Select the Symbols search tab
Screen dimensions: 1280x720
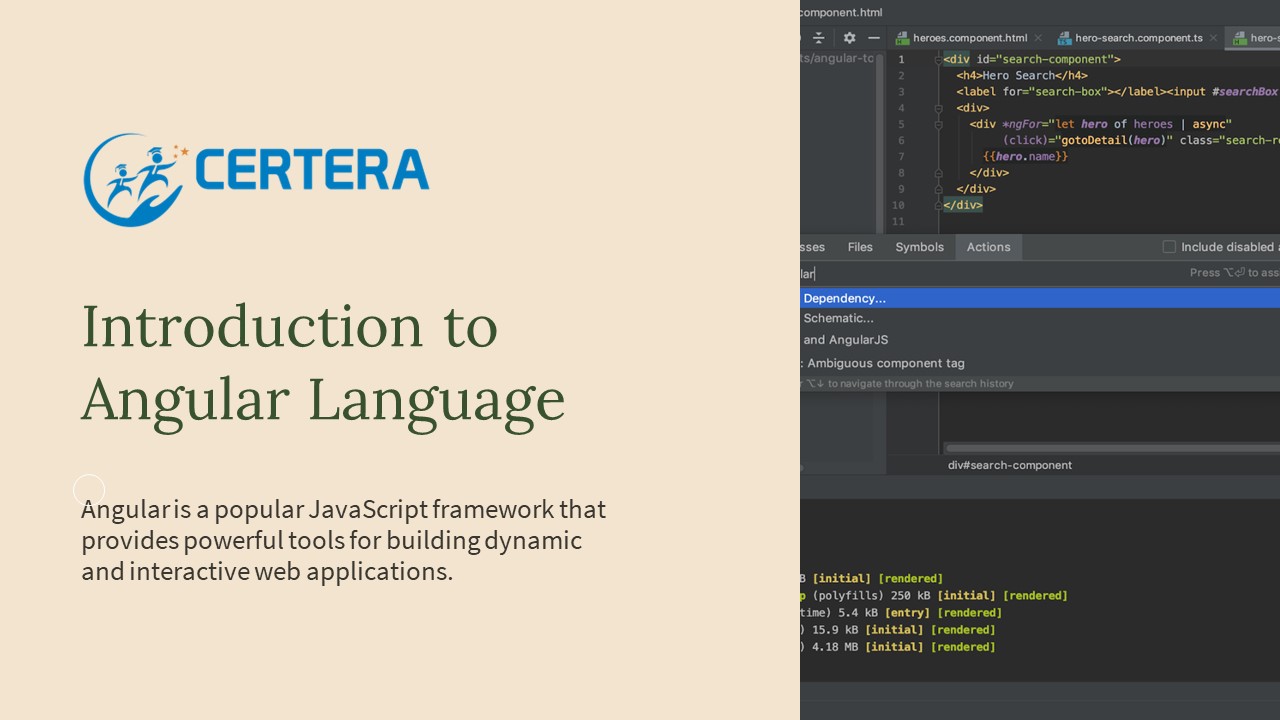pyautogui.click(x=919, y=247)
